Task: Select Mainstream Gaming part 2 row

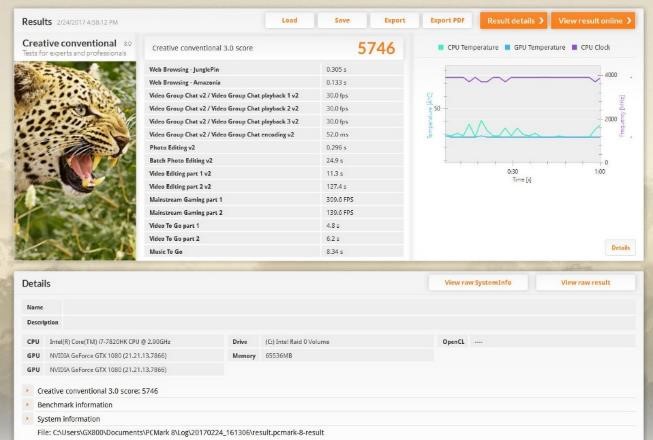Action: [x=274, y=212]
